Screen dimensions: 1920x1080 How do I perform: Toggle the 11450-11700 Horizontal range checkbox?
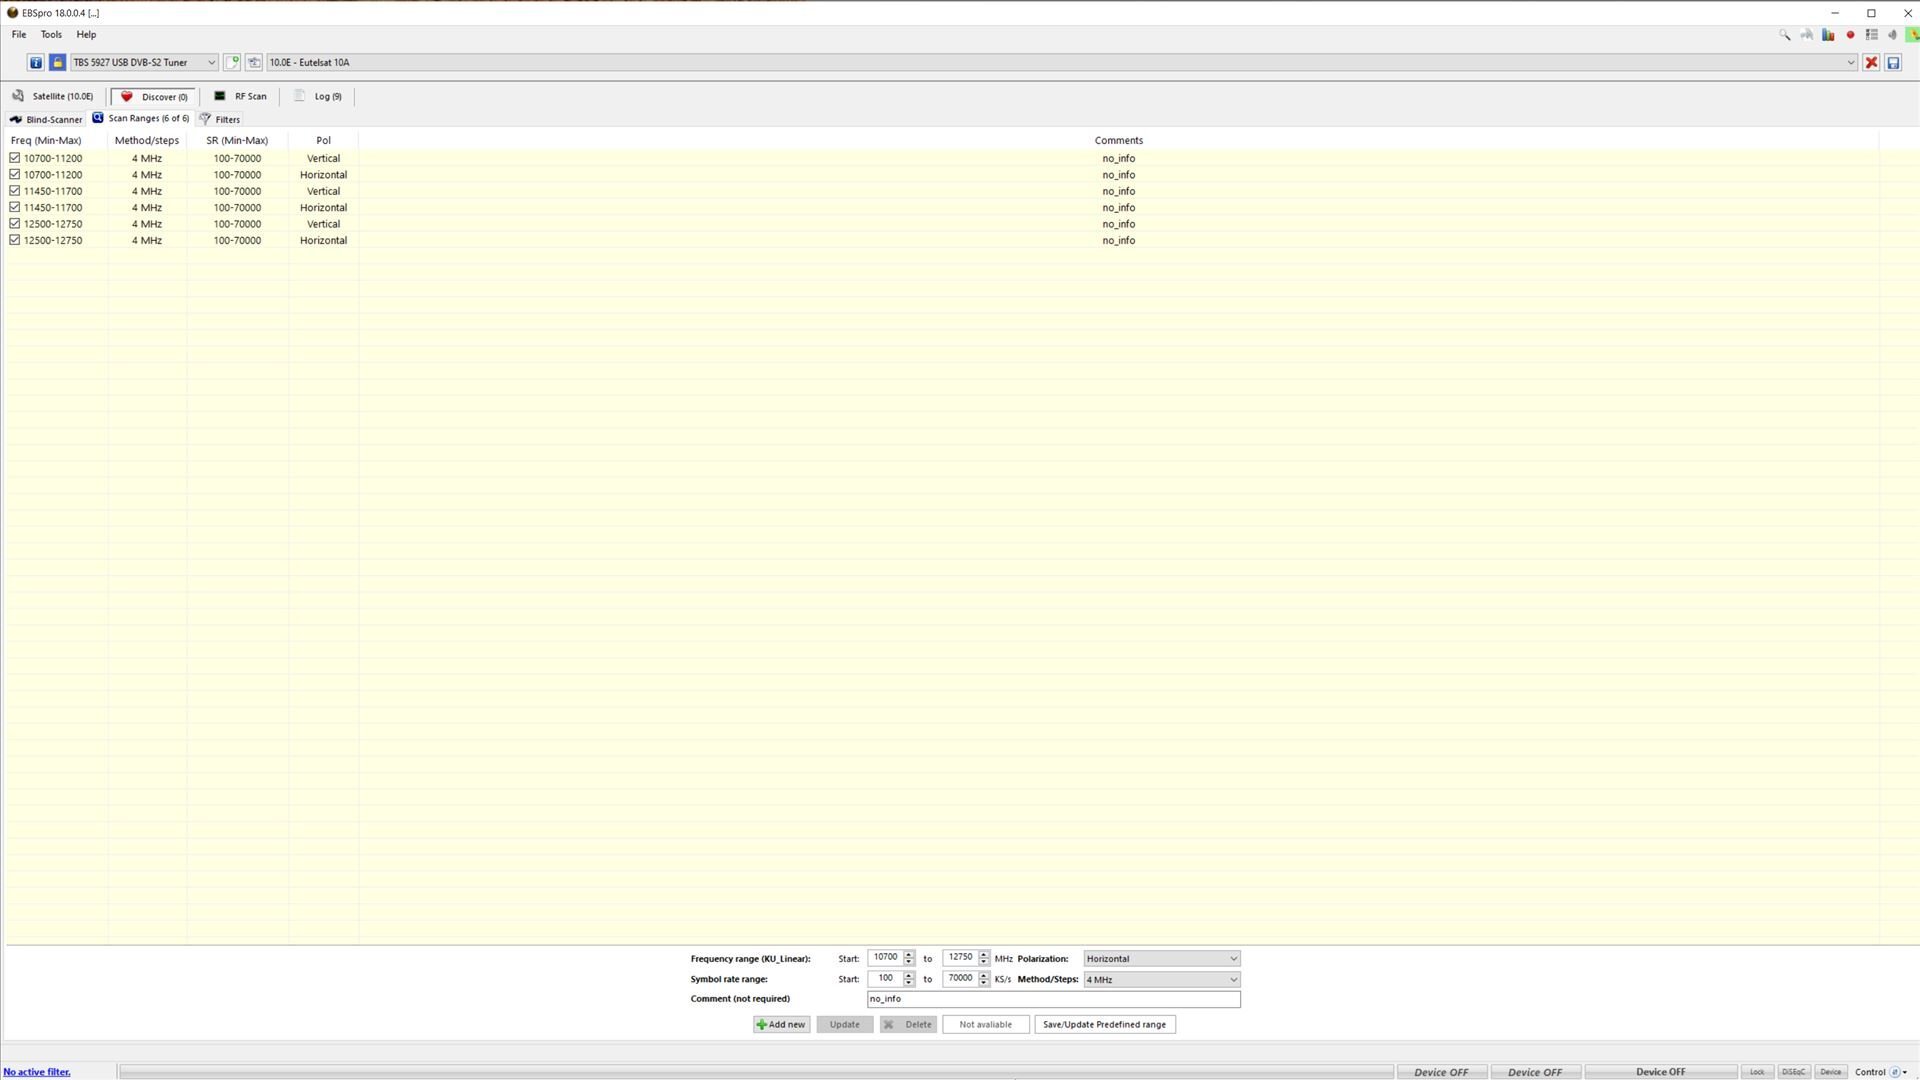point(15,207)
